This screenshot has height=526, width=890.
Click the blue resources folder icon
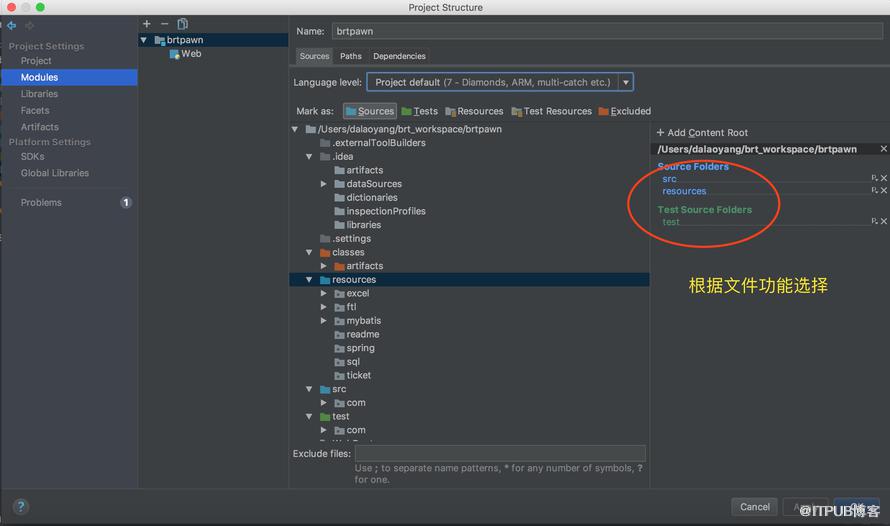click(325, 280)
